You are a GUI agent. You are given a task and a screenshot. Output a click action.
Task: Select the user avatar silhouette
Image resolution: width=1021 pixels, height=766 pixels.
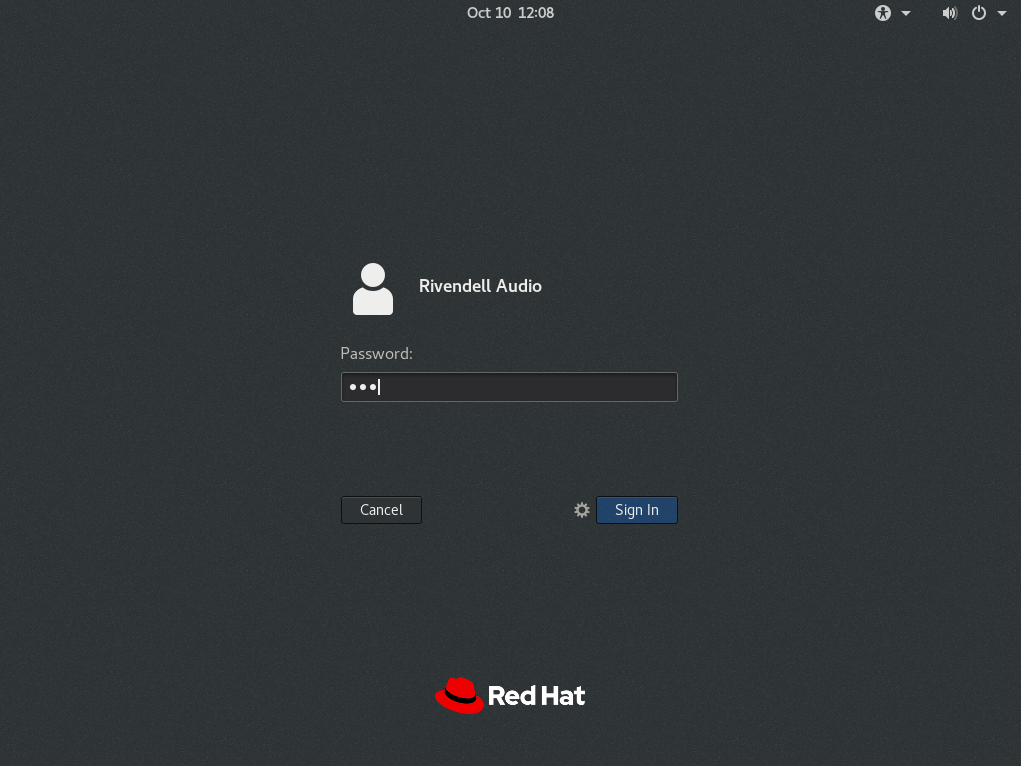tap(373, 289)
